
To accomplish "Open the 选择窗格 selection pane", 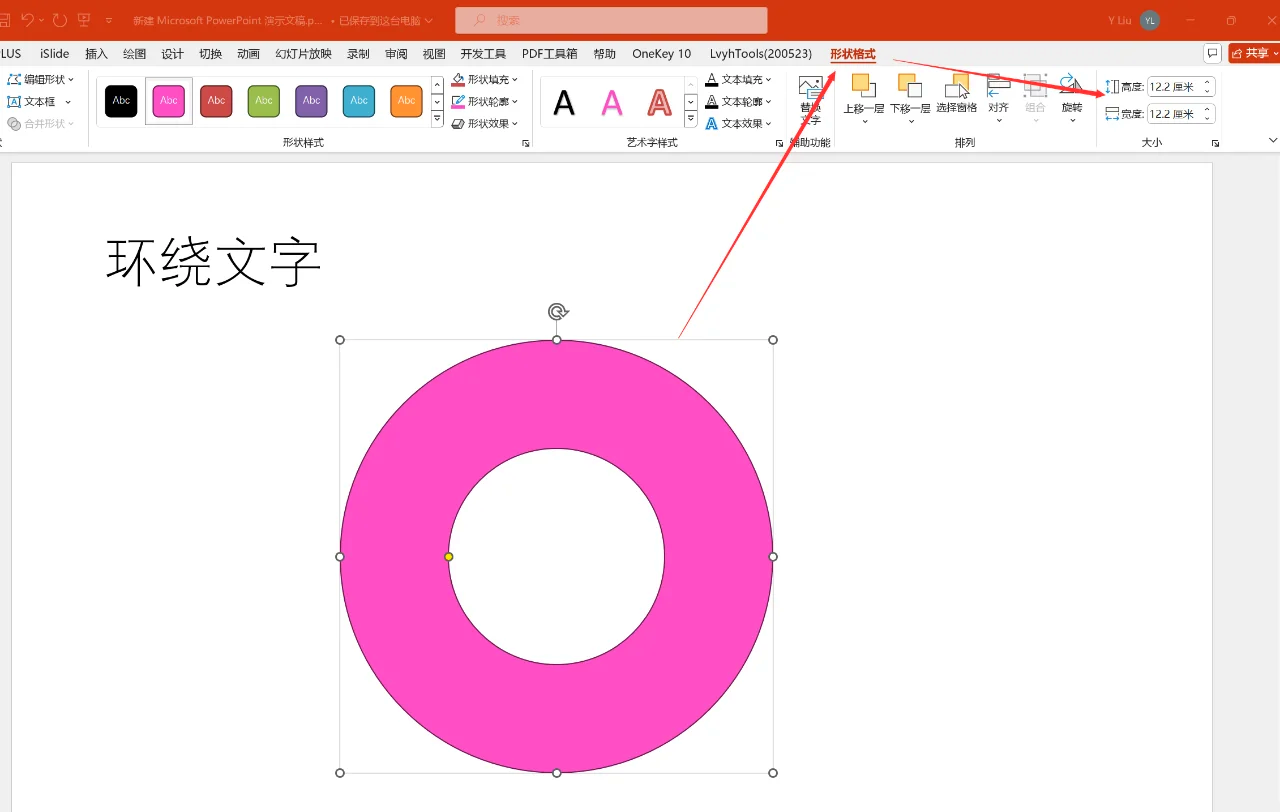I will 957,93.
